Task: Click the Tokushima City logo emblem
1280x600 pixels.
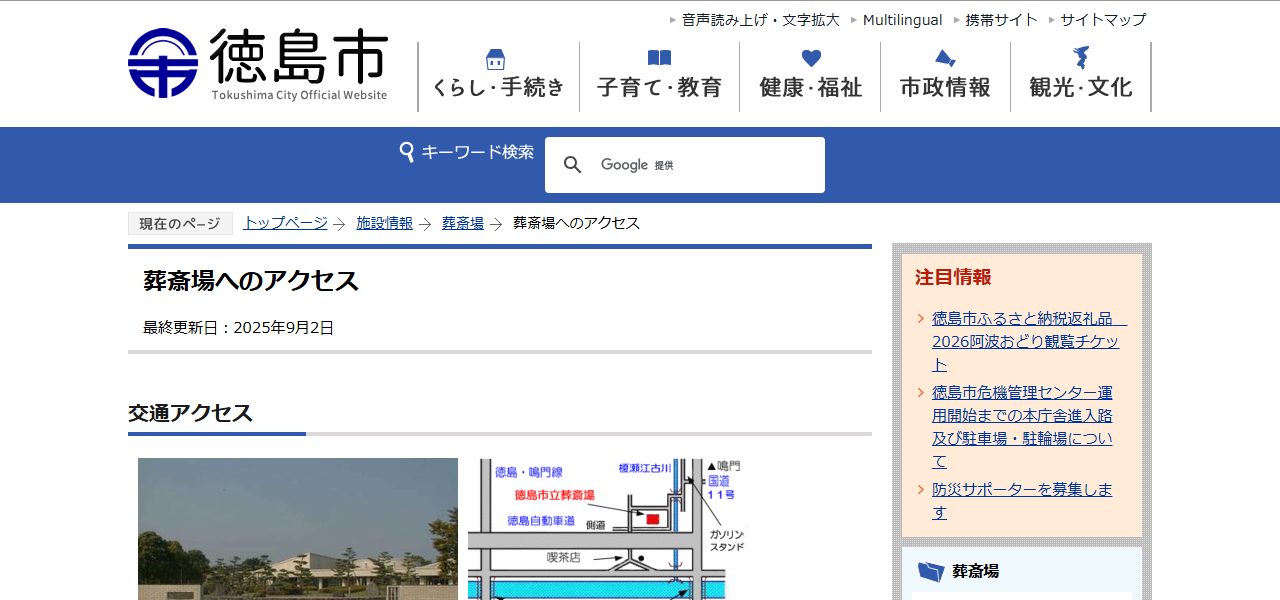Action: [x=163, y=63]
